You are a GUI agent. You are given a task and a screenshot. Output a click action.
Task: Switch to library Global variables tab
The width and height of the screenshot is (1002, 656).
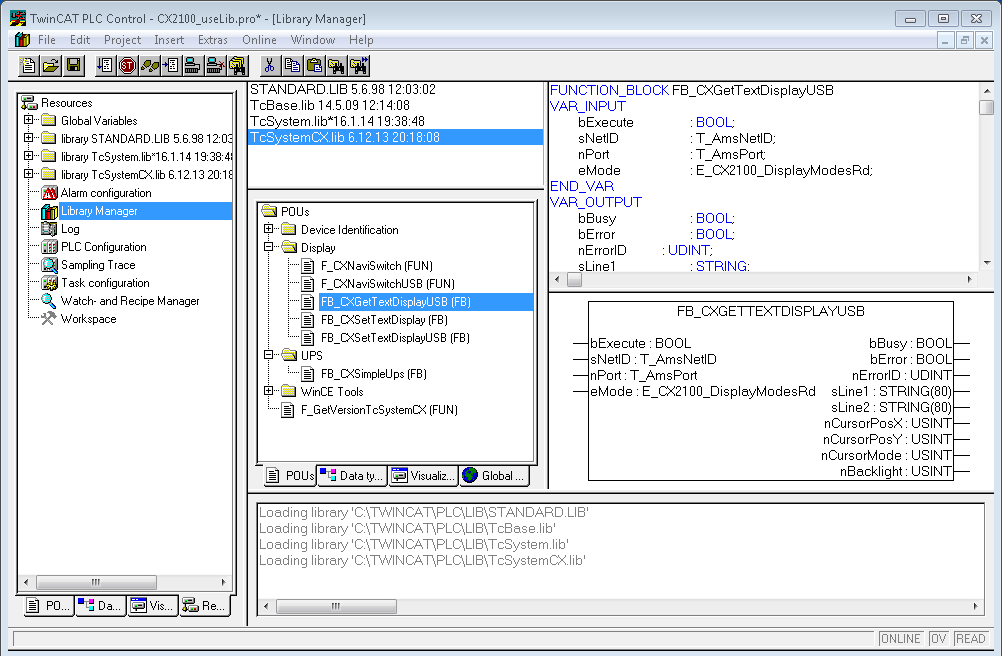495,476
